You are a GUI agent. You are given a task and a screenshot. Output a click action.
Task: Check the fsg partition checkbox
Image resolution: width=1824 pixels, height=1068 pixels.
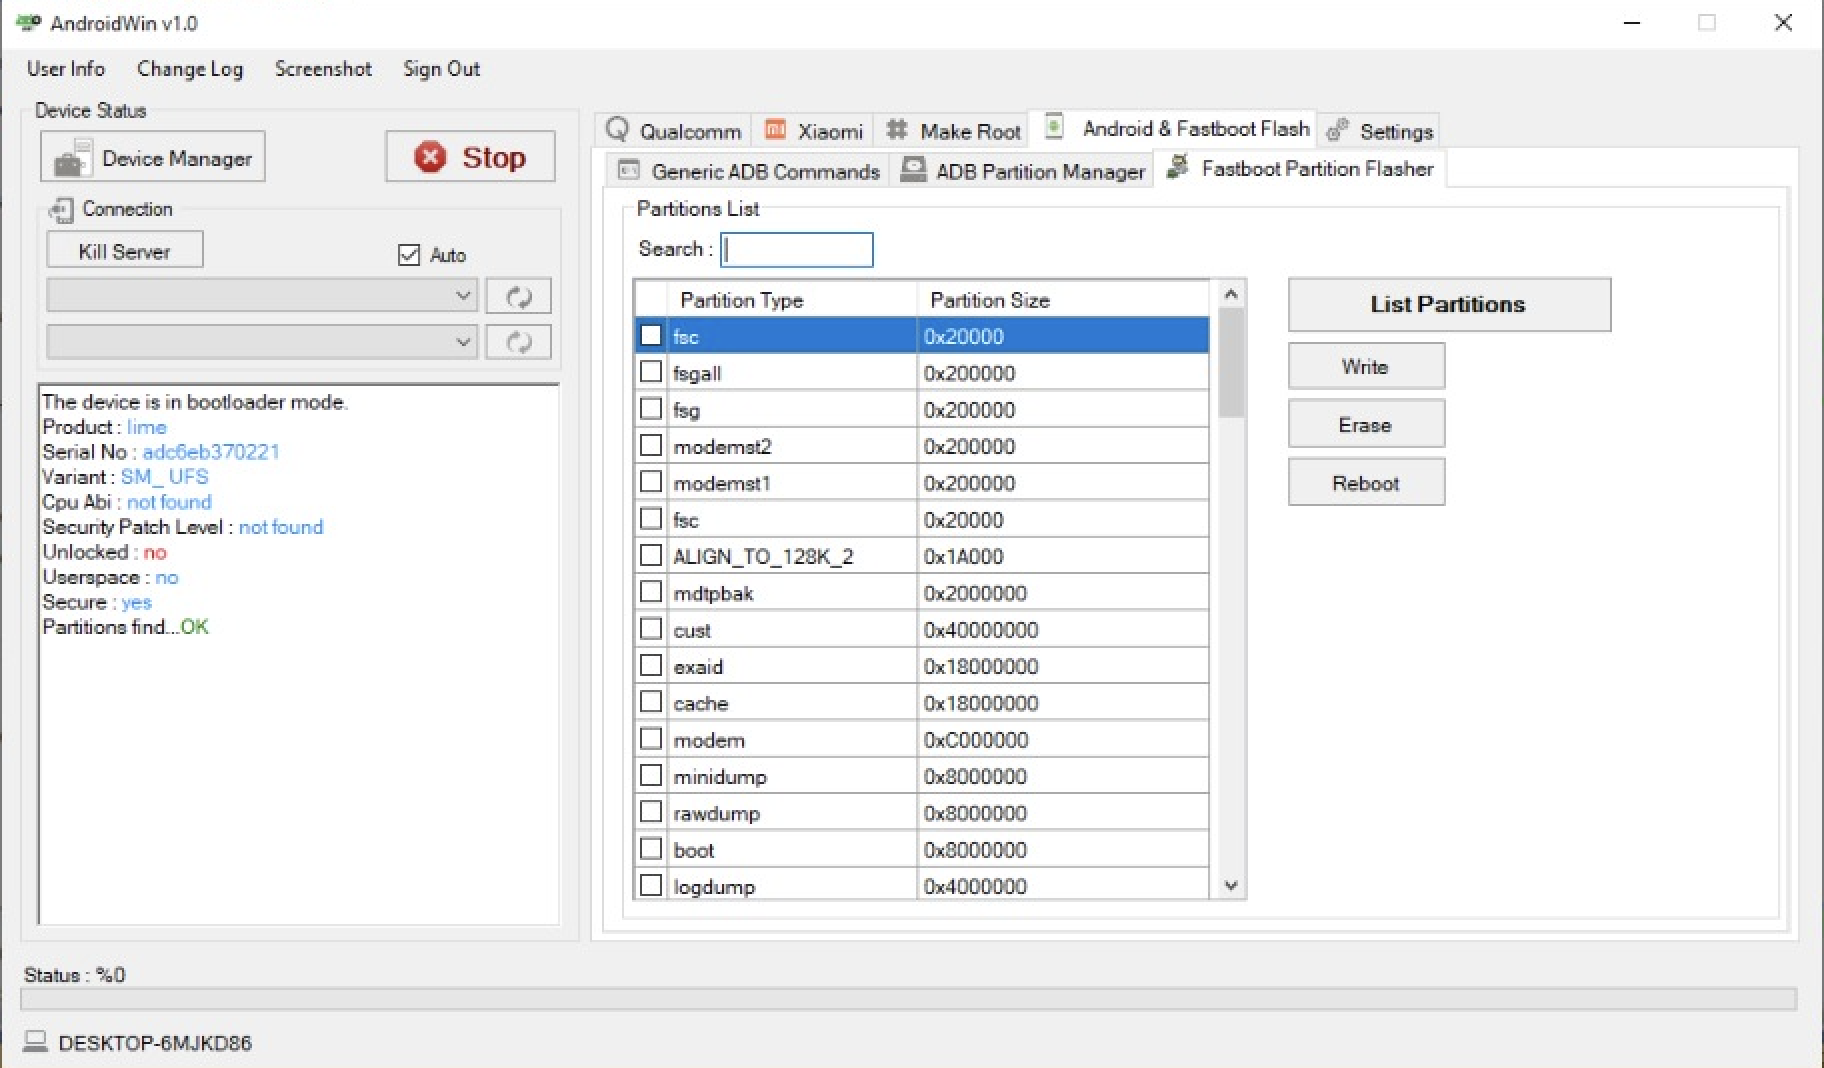click(x=651, y=409)
